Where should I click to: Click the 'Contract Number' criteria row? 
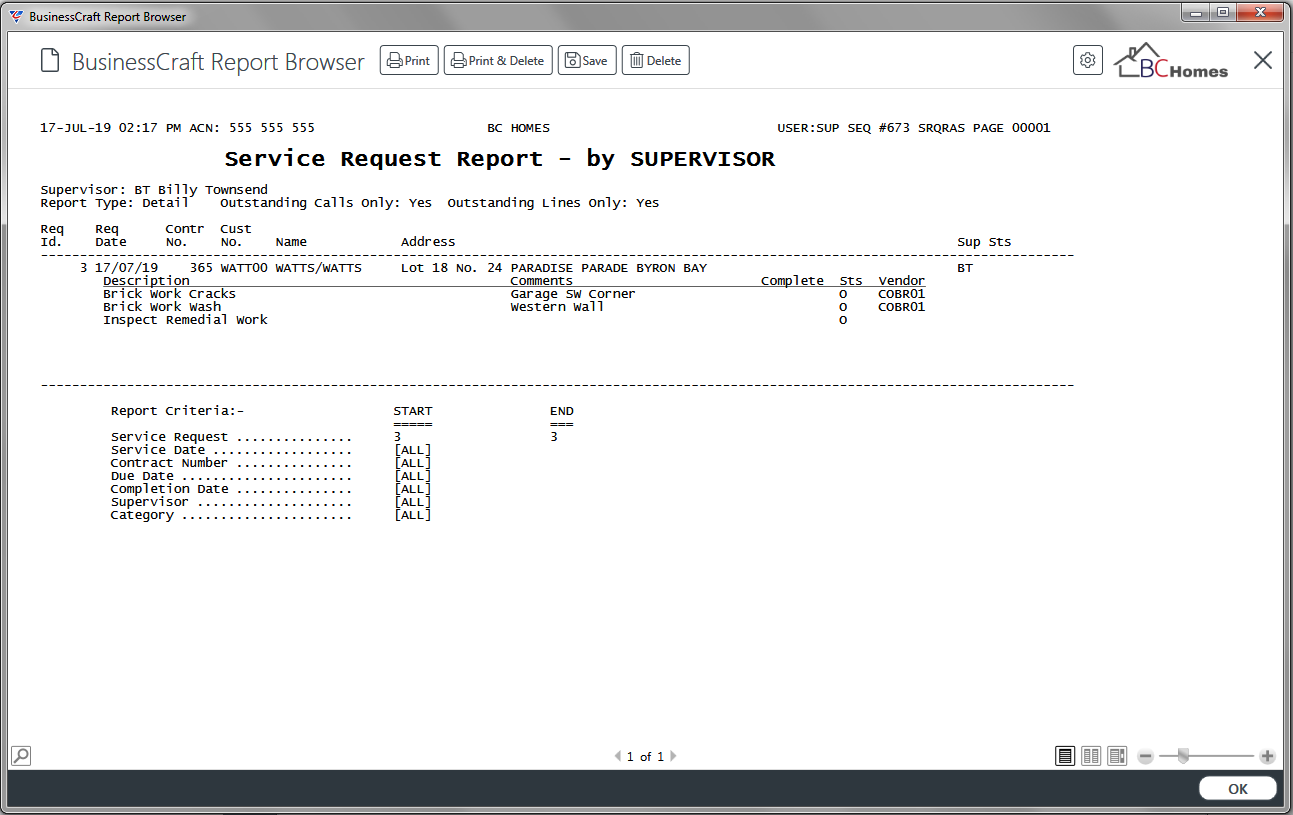(270, 463)
